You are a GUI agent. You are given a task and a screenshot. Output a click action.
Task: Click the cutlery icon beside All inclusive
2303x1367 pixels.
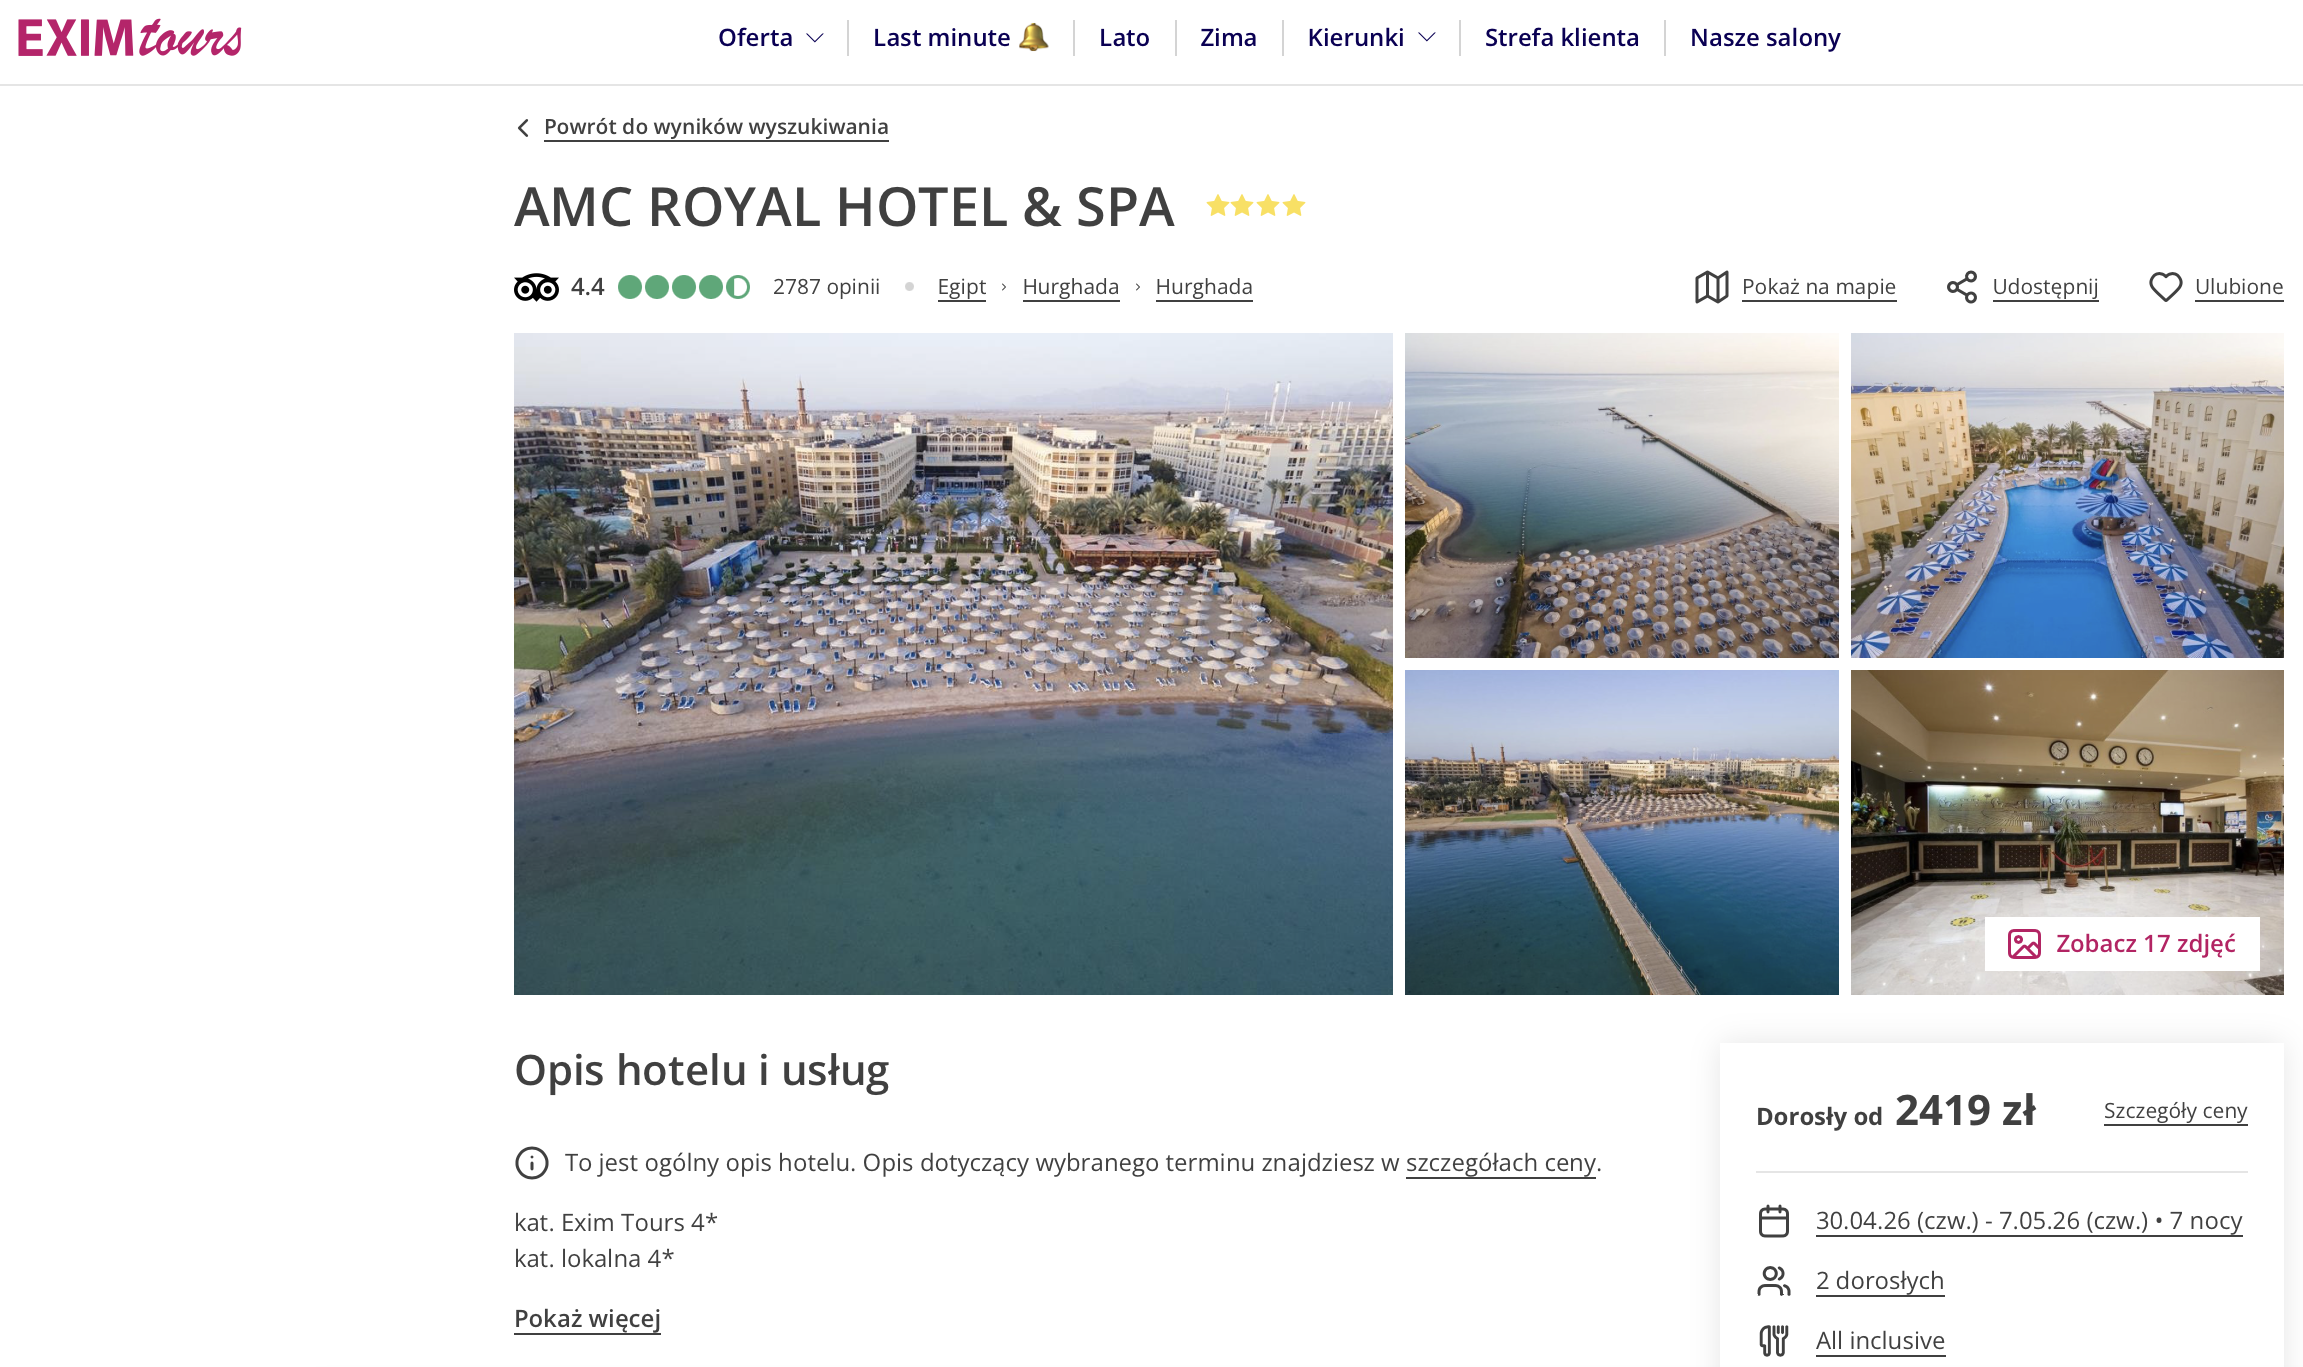[x=1773, y=1340]
